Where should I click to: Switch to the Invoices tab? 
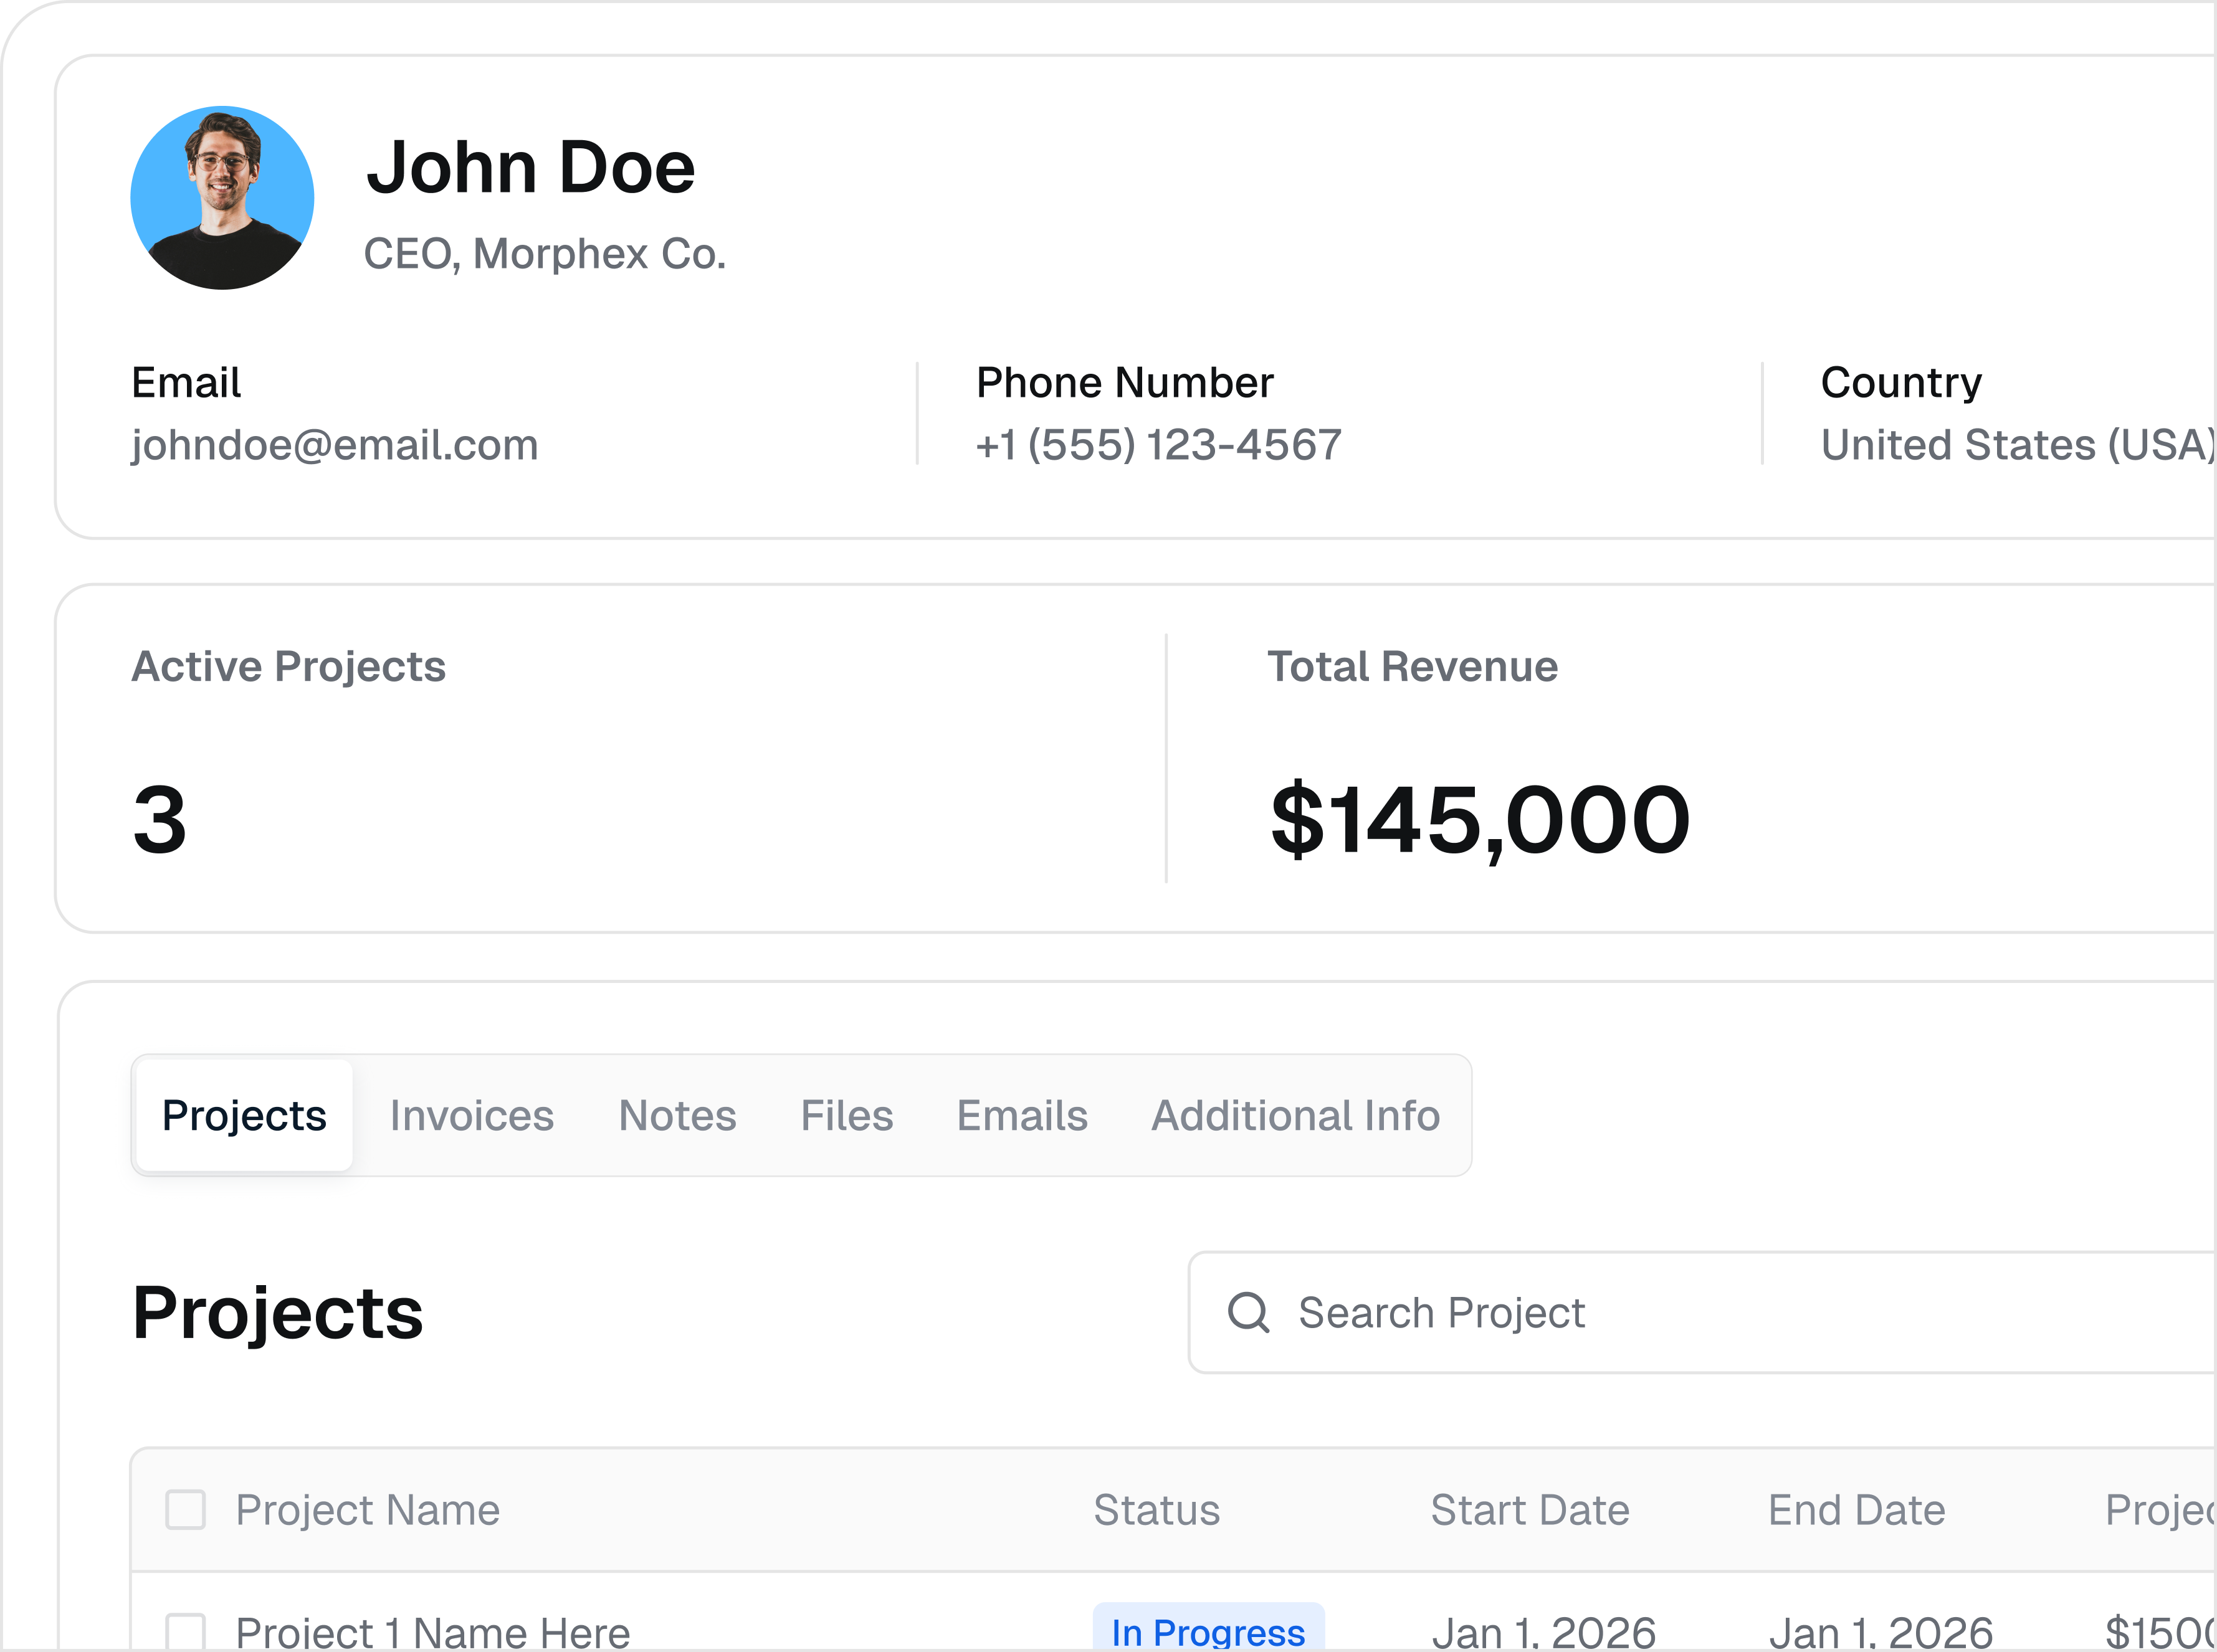point(472,1115)
